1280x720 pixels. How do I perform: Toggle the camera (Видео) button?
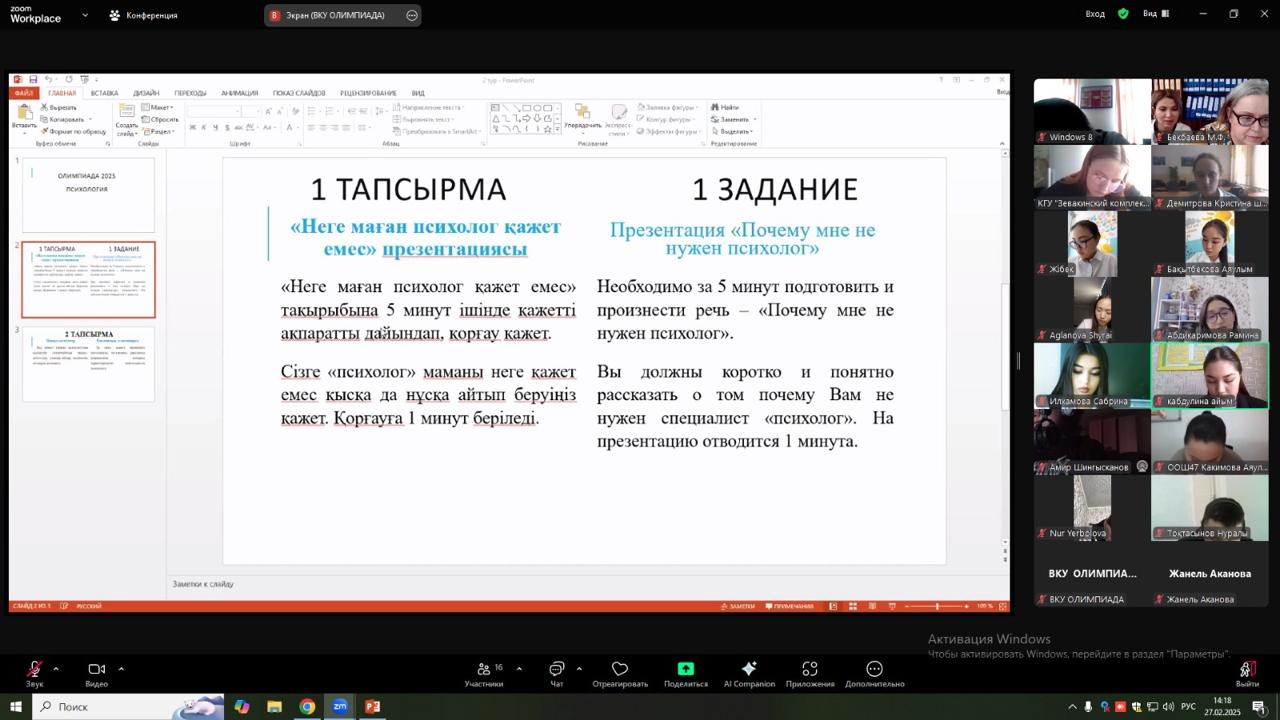click(x=96, y=670)
